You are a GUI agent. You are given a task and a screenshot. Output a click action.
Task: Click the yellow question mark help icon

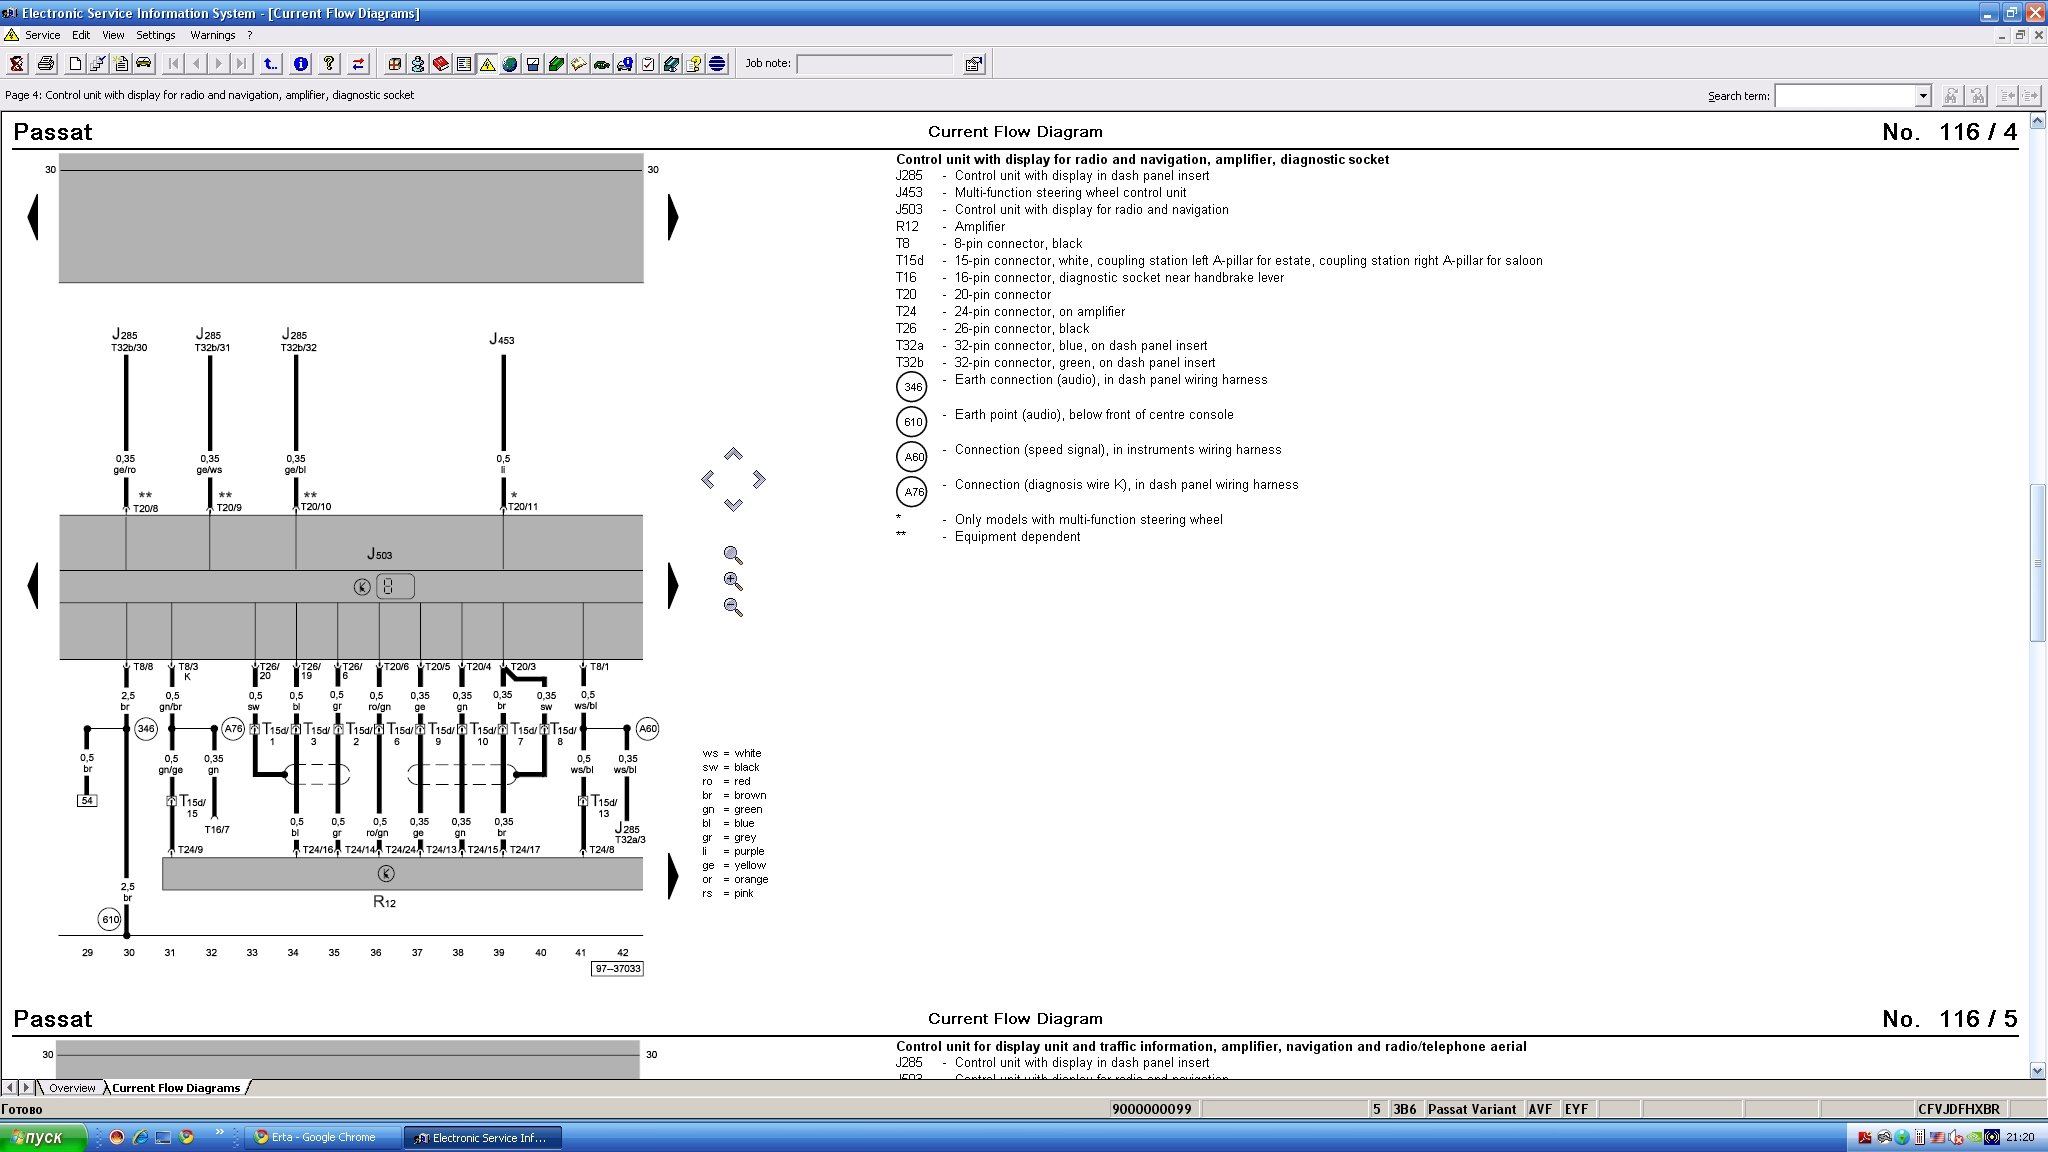(x=329, y=64)
